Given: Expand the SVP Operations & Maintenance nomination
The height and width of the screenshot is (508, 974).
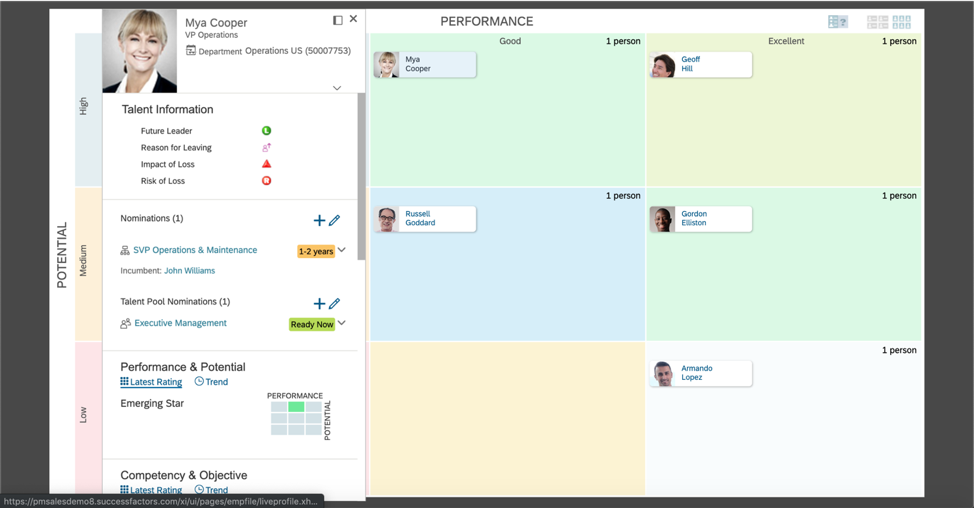Looking at the screenshot, I should pos(342,250).
